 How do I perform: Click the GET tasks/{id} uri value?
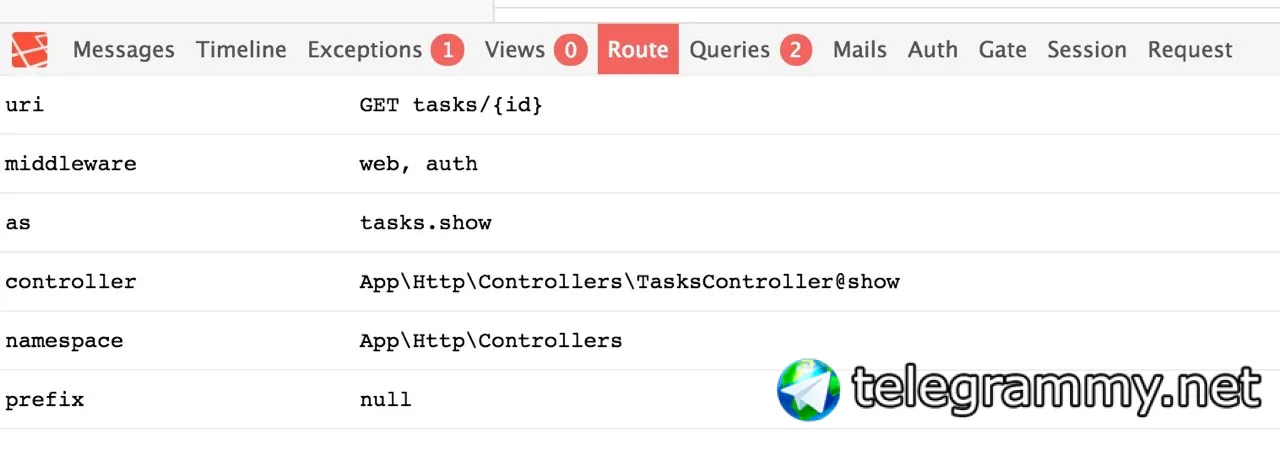click(451, 105)
